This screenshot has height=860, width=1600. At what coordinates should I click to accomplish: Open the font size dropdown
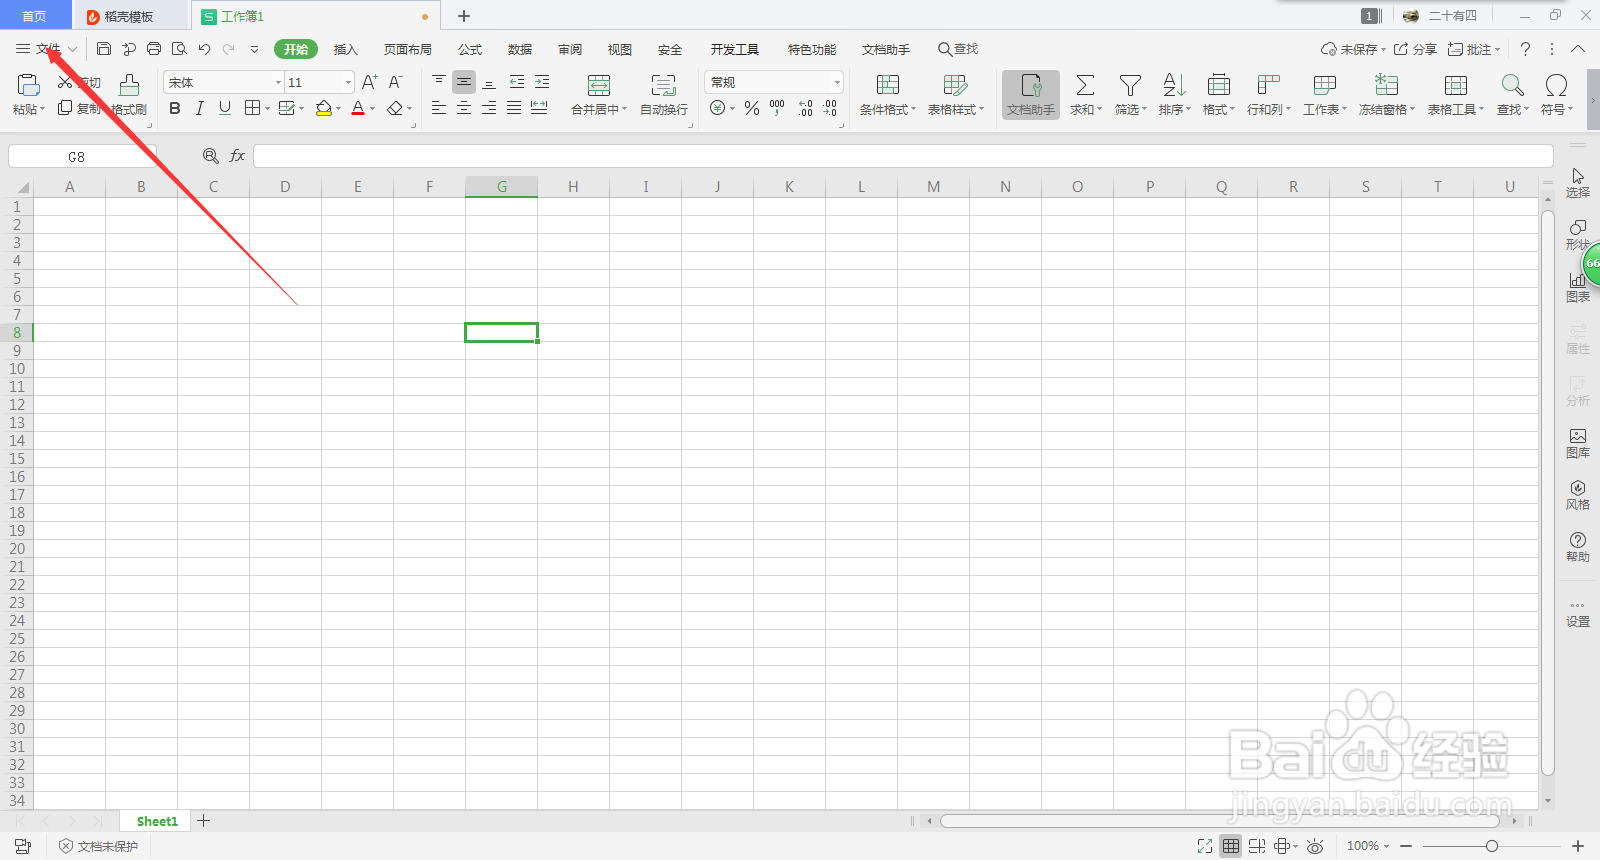[348, 82]
